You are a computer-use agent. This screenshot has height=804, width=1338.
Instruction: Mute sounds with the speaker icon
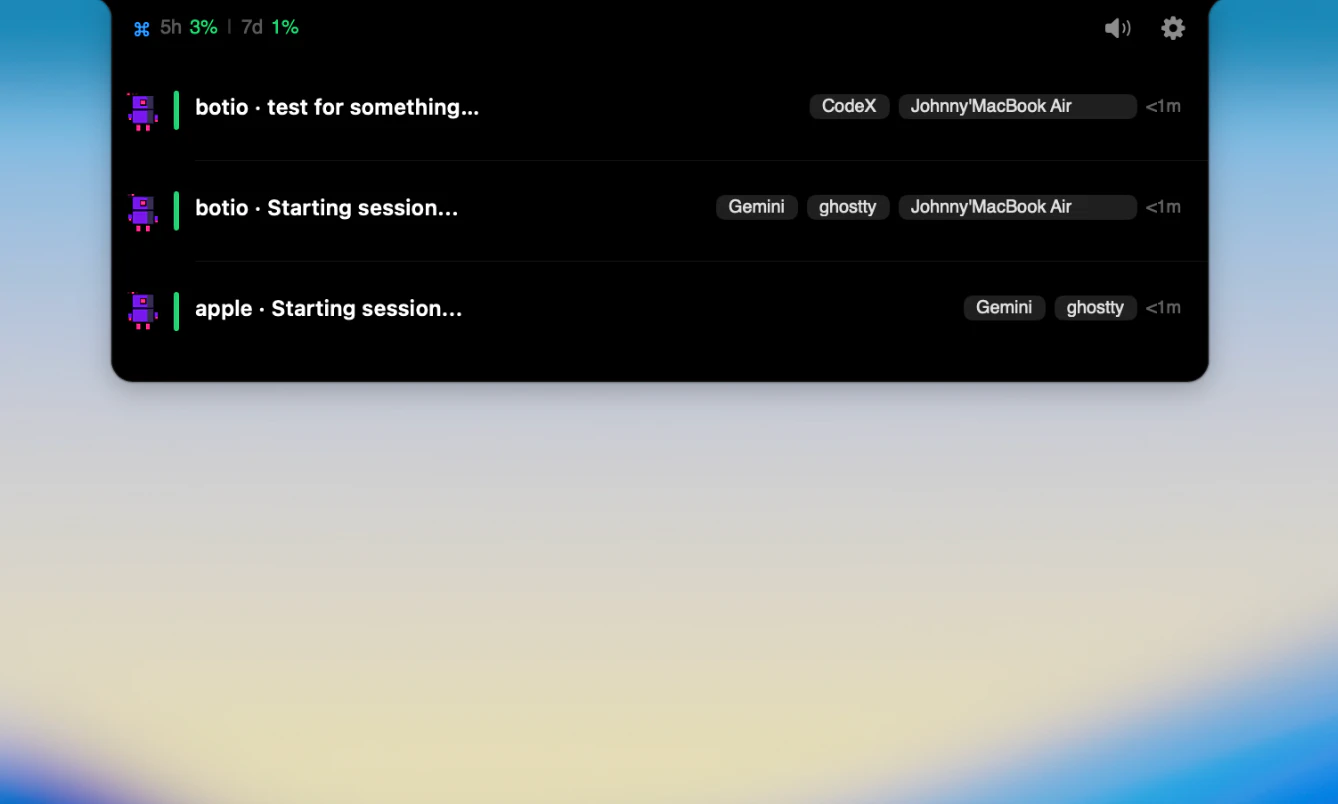pyautogui.click(x=1117, y=28)
